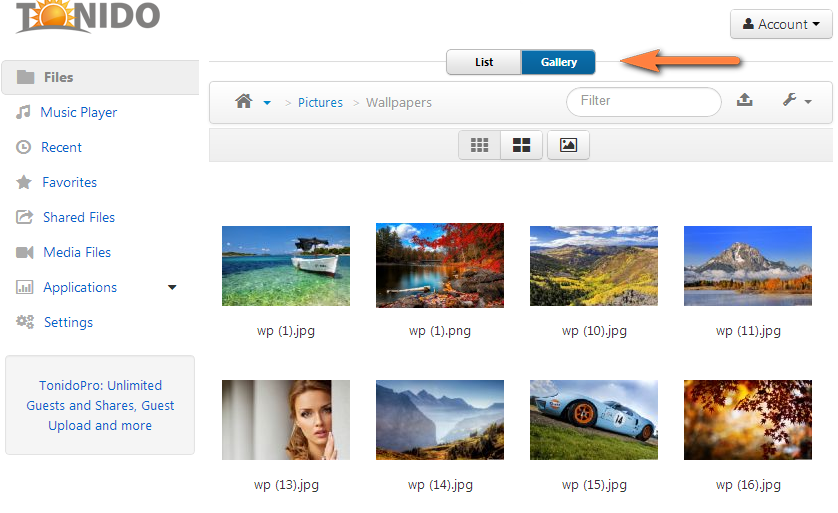Click the Wallpapers breadcrumb
This screenshot has width=838, height=513.
399,103
